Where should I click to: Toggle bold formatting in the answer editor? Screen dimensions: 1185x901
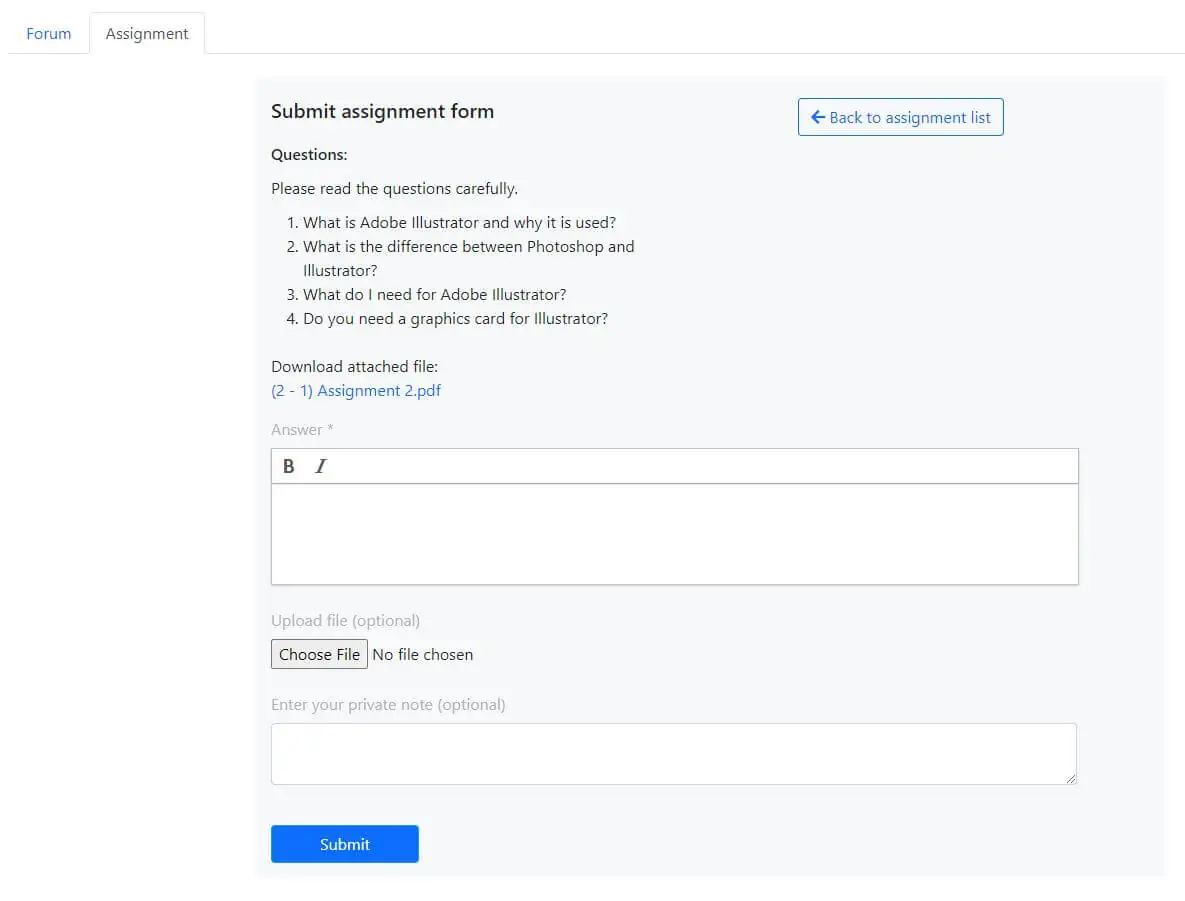click(x=289, y=466)
